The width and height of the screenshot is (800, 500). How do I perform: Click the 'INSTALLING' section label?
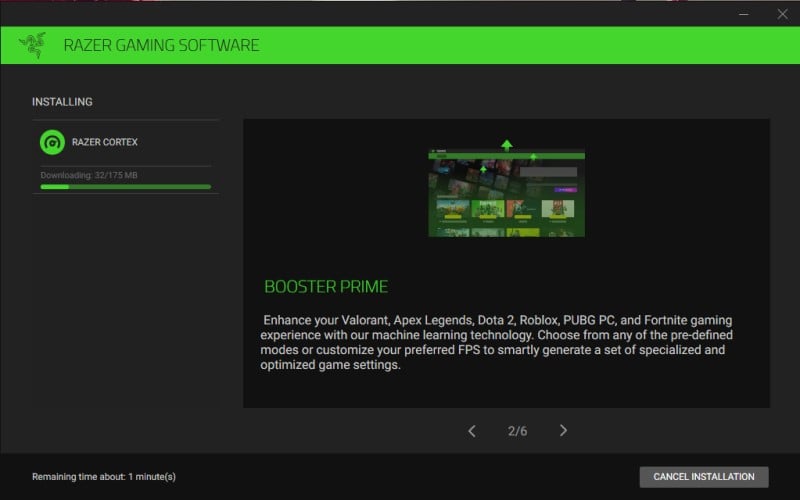tap(62, 102)
